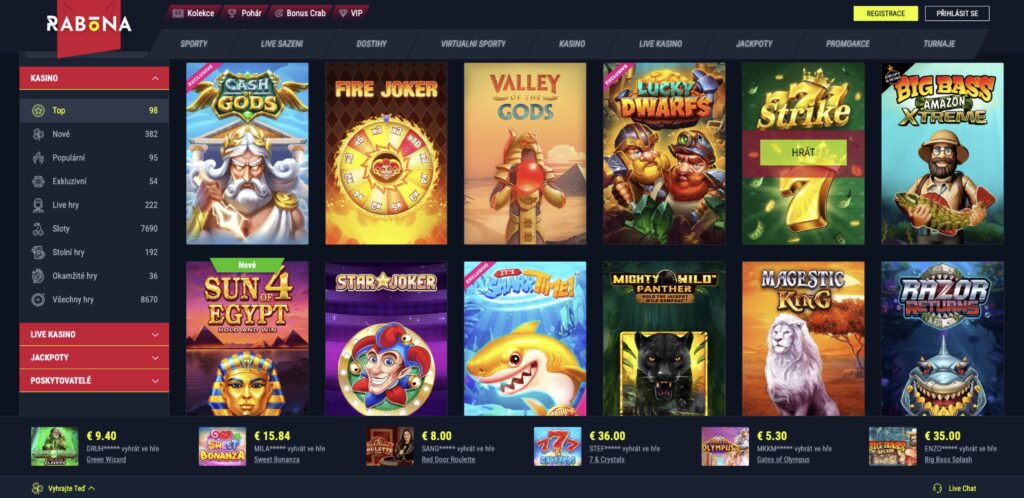Open the Nové games category icon
This screenshot has width=1024, height=498.
point(39,134)
